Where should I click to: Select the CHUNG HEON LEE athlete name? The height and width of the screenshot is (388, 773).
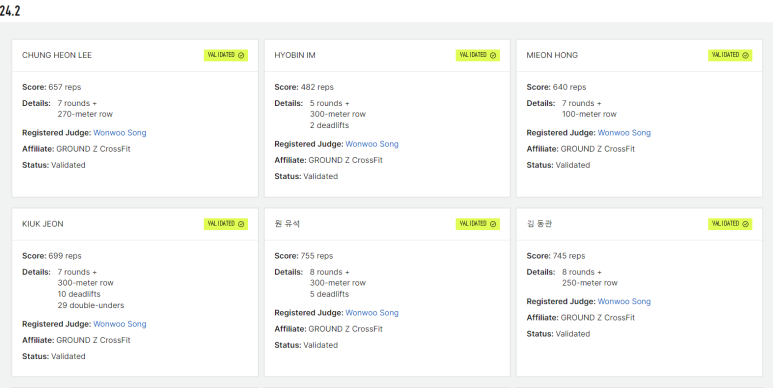(57, 55)
